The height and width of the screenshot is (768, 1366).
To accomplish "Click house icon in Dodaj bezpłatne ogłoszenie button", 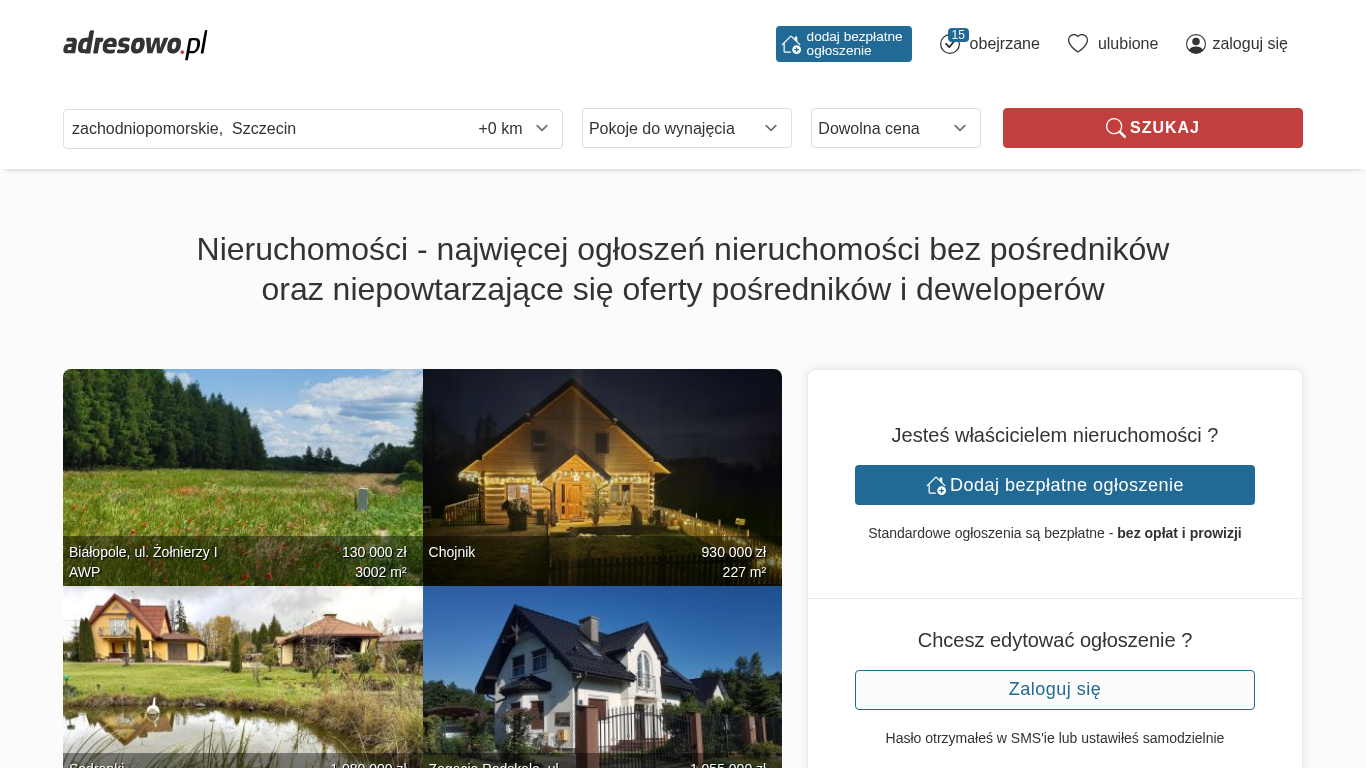I will (x=936, y=485).
